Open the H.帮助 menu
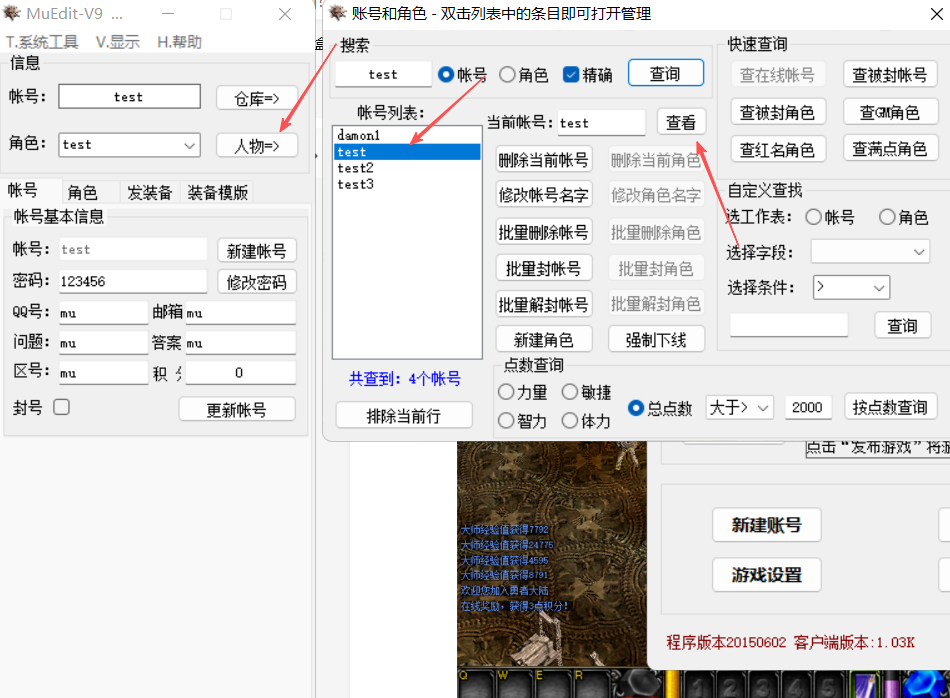The height and width of the screenshot is (698, 950). [178, 42]
